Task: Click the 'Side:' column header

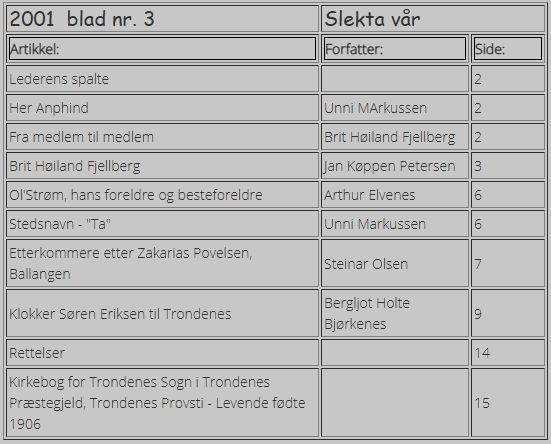Action: [508, 48]
